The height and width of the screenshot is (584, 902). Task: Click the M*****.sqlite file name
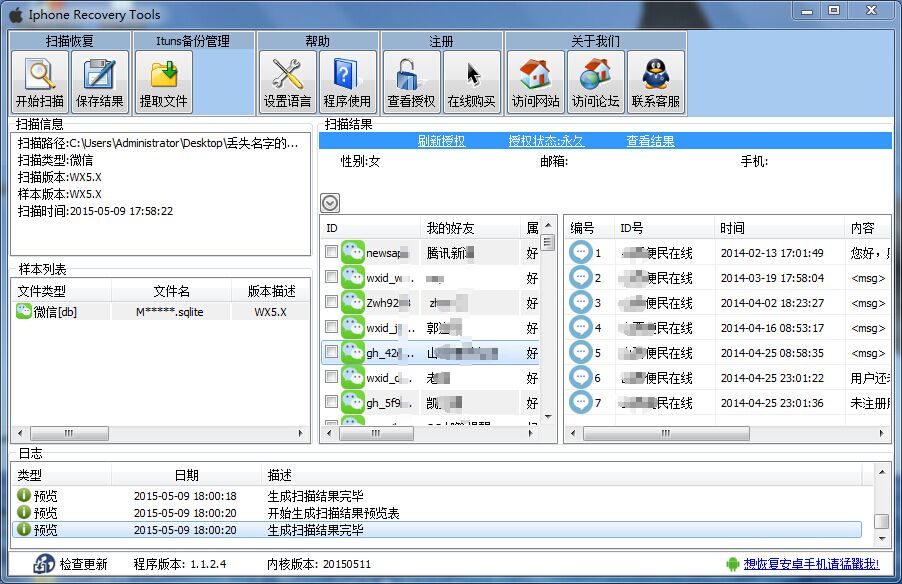coord(170,312)
